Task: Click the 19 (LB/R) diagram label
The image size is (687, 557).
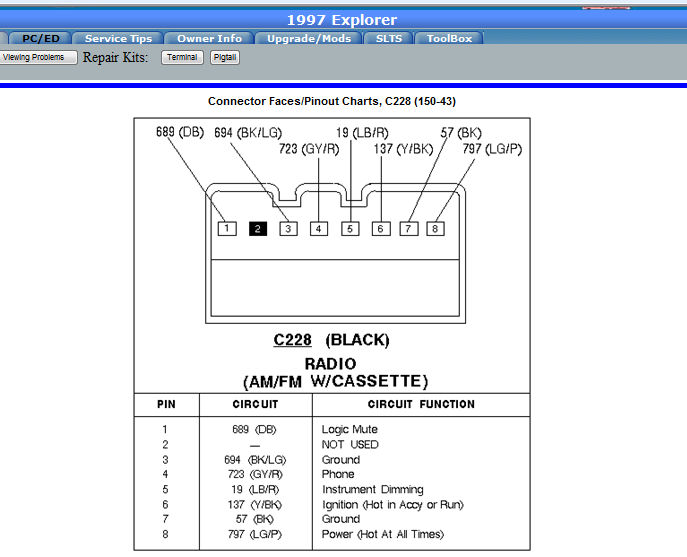Action: [x=362, y=133]
